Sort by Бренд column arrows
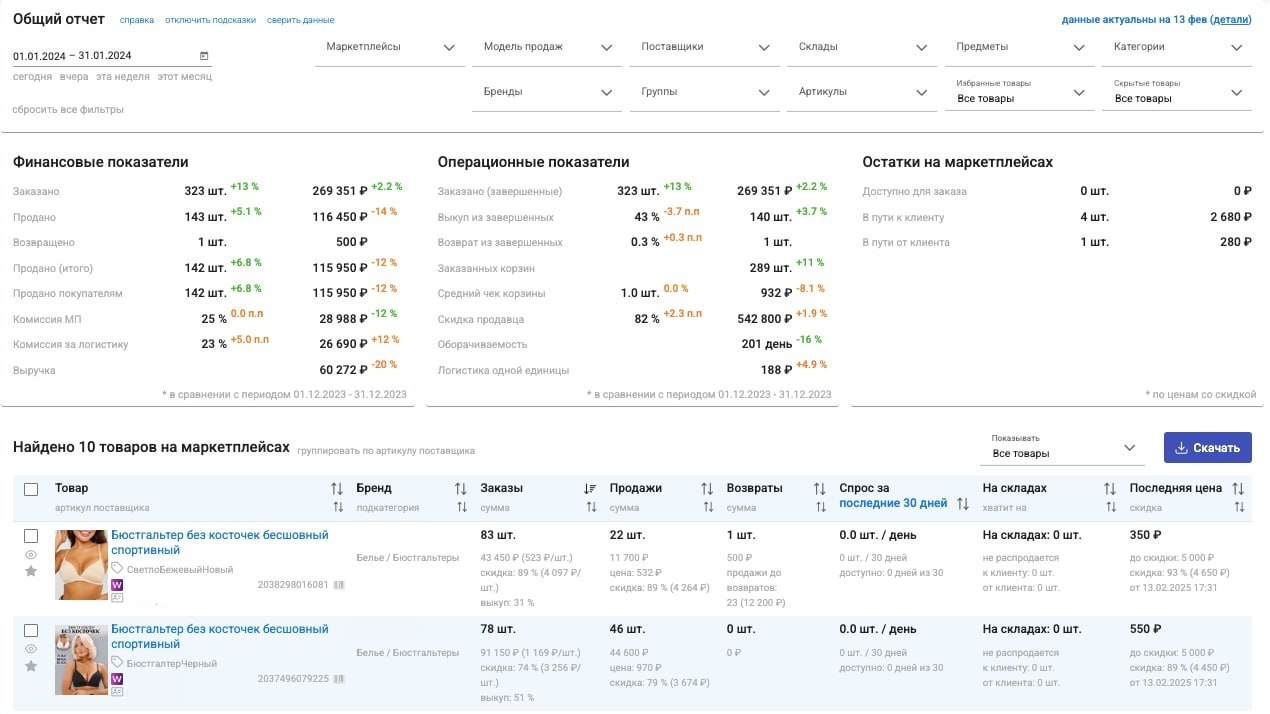 (x=461, y=489)
